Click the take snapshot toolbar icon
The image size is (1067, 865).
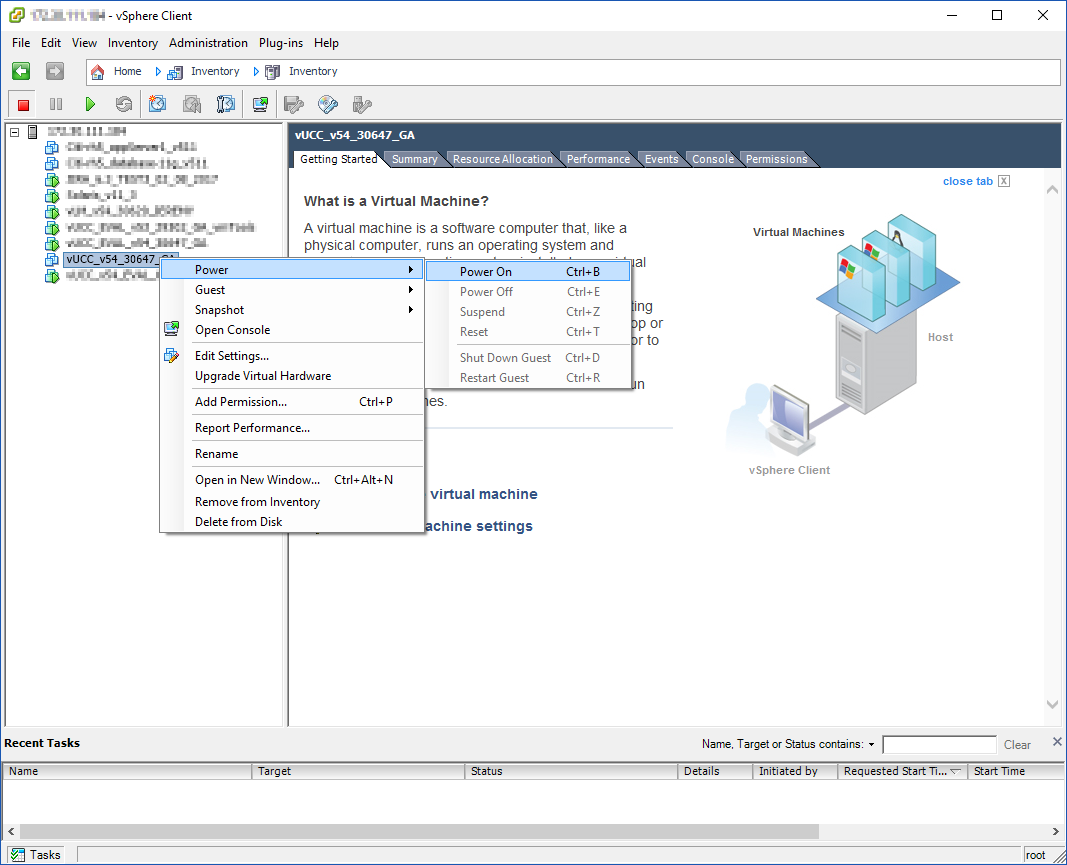click(x=157, y=104)
